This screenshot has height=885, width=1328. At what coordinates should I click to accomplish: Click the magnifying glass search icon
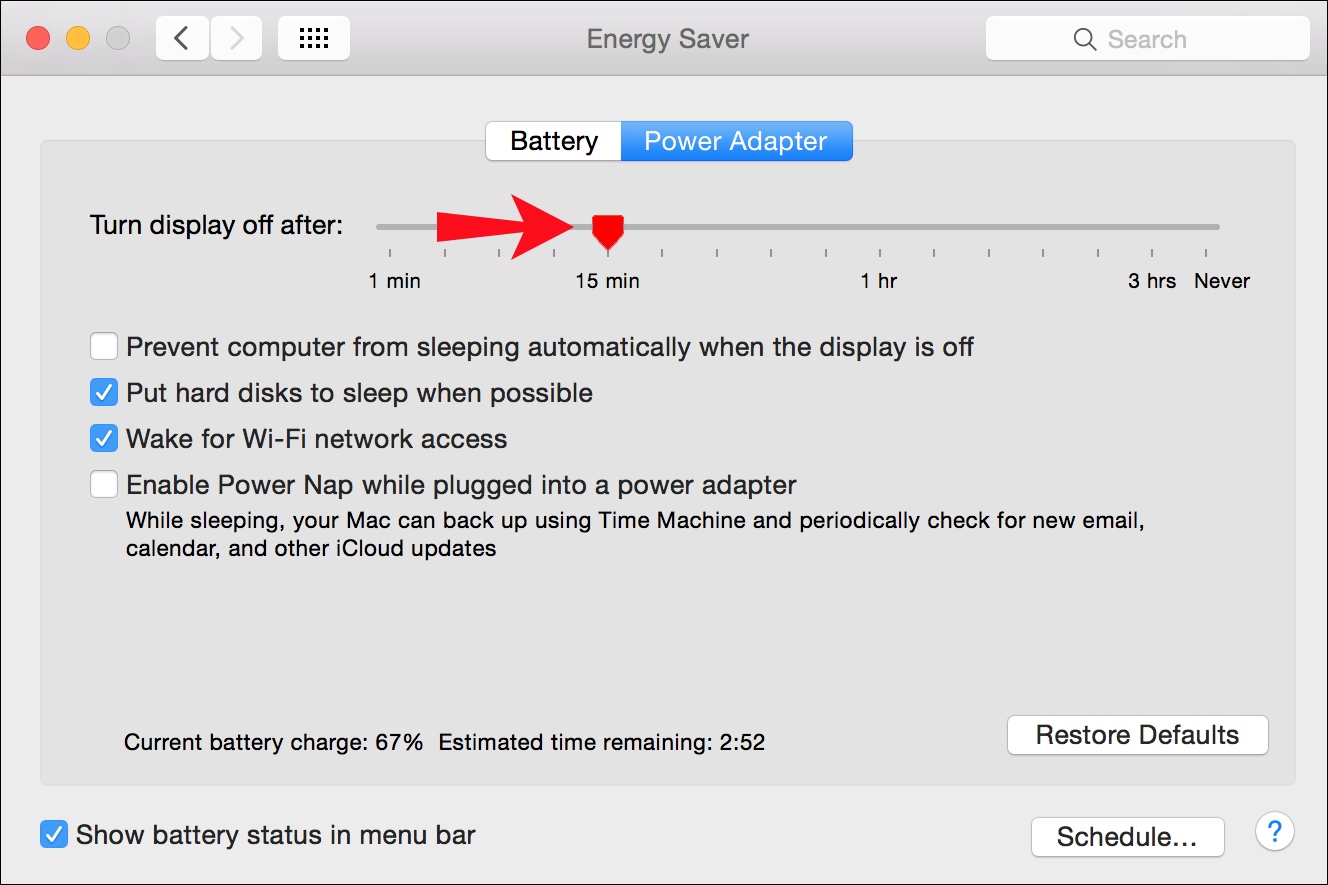pyautogui.click(x=1084, y=40)
